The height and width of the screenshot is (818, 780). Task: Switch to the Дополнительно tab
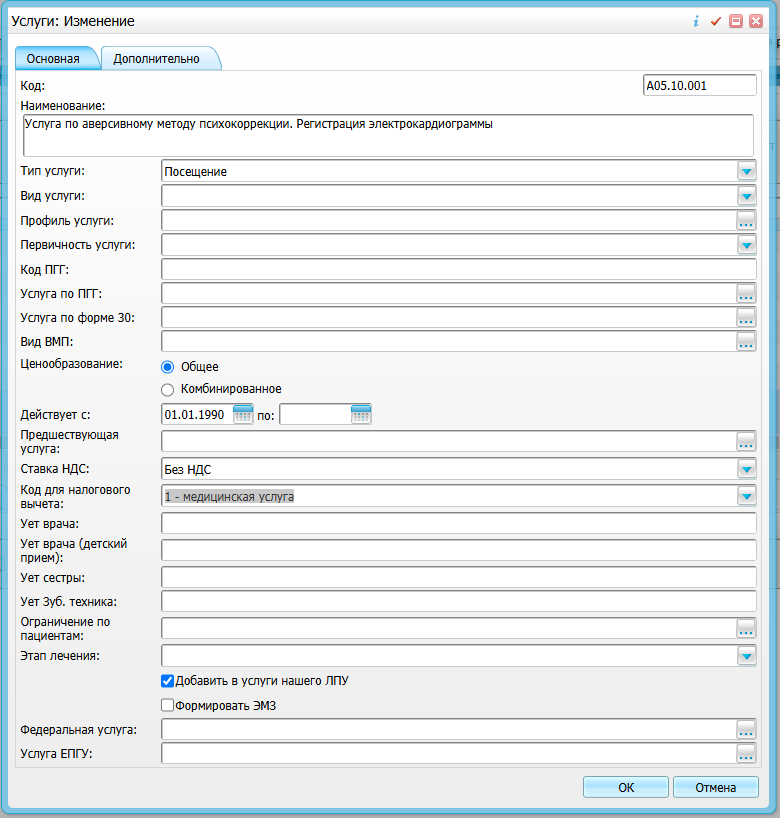point(157,59)
